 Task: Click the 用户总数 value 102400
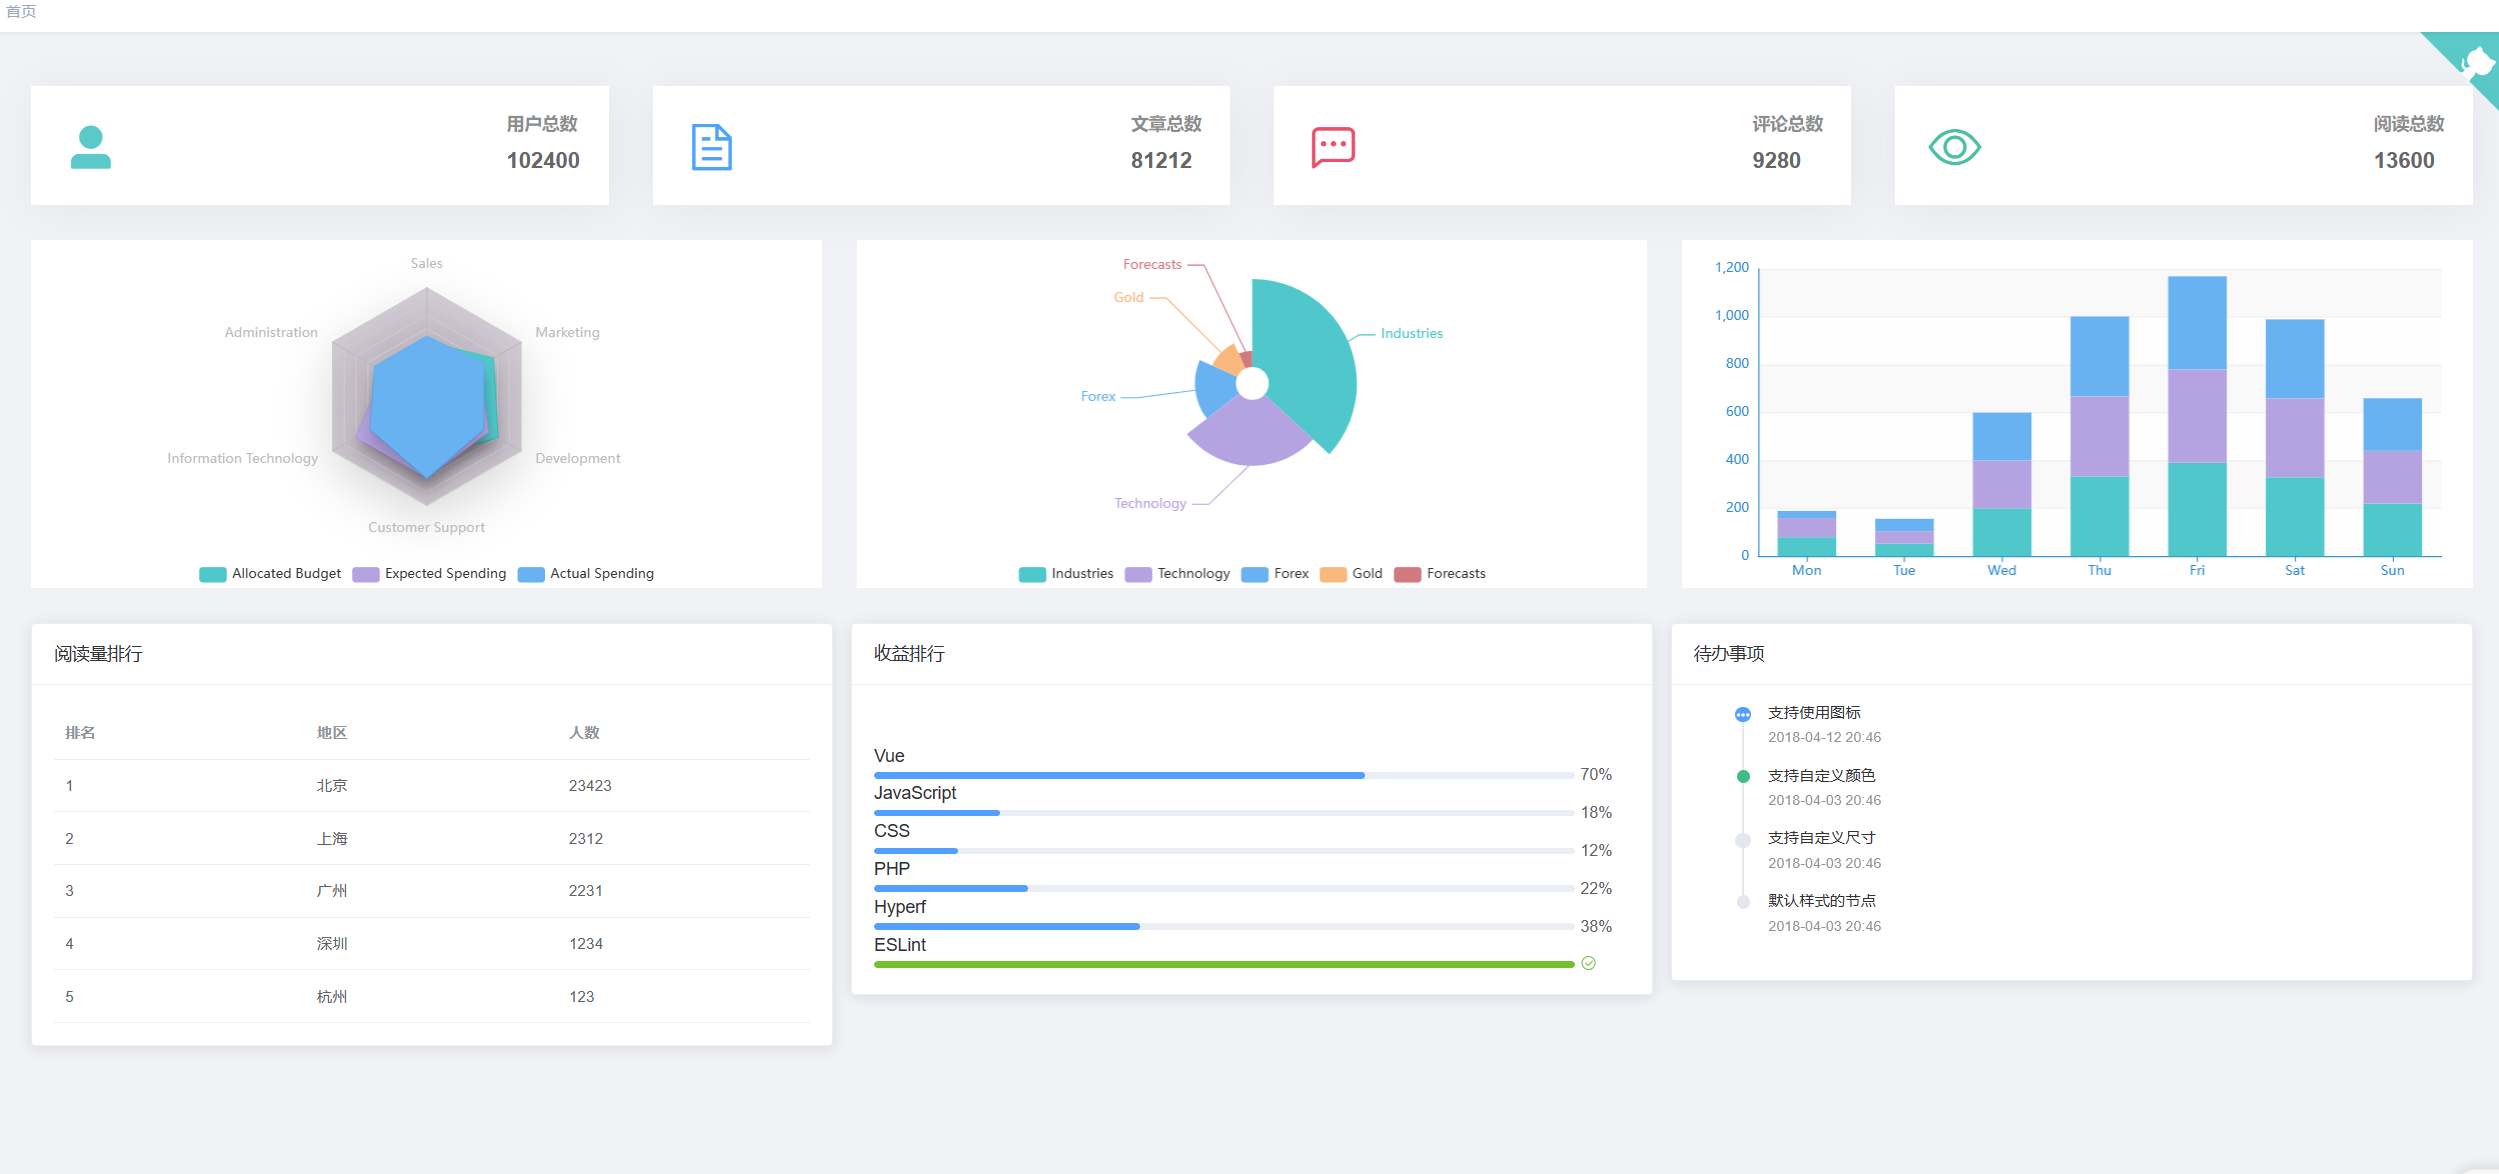click(543, 160)
